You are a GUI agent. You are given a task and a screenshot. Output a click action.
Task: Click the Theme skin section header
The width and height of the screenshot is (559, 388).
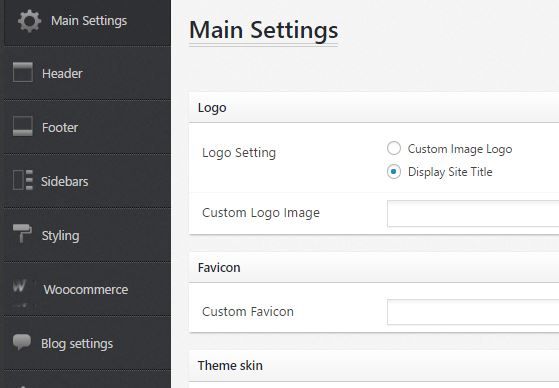pyautogui.click(x=374, y=366)
